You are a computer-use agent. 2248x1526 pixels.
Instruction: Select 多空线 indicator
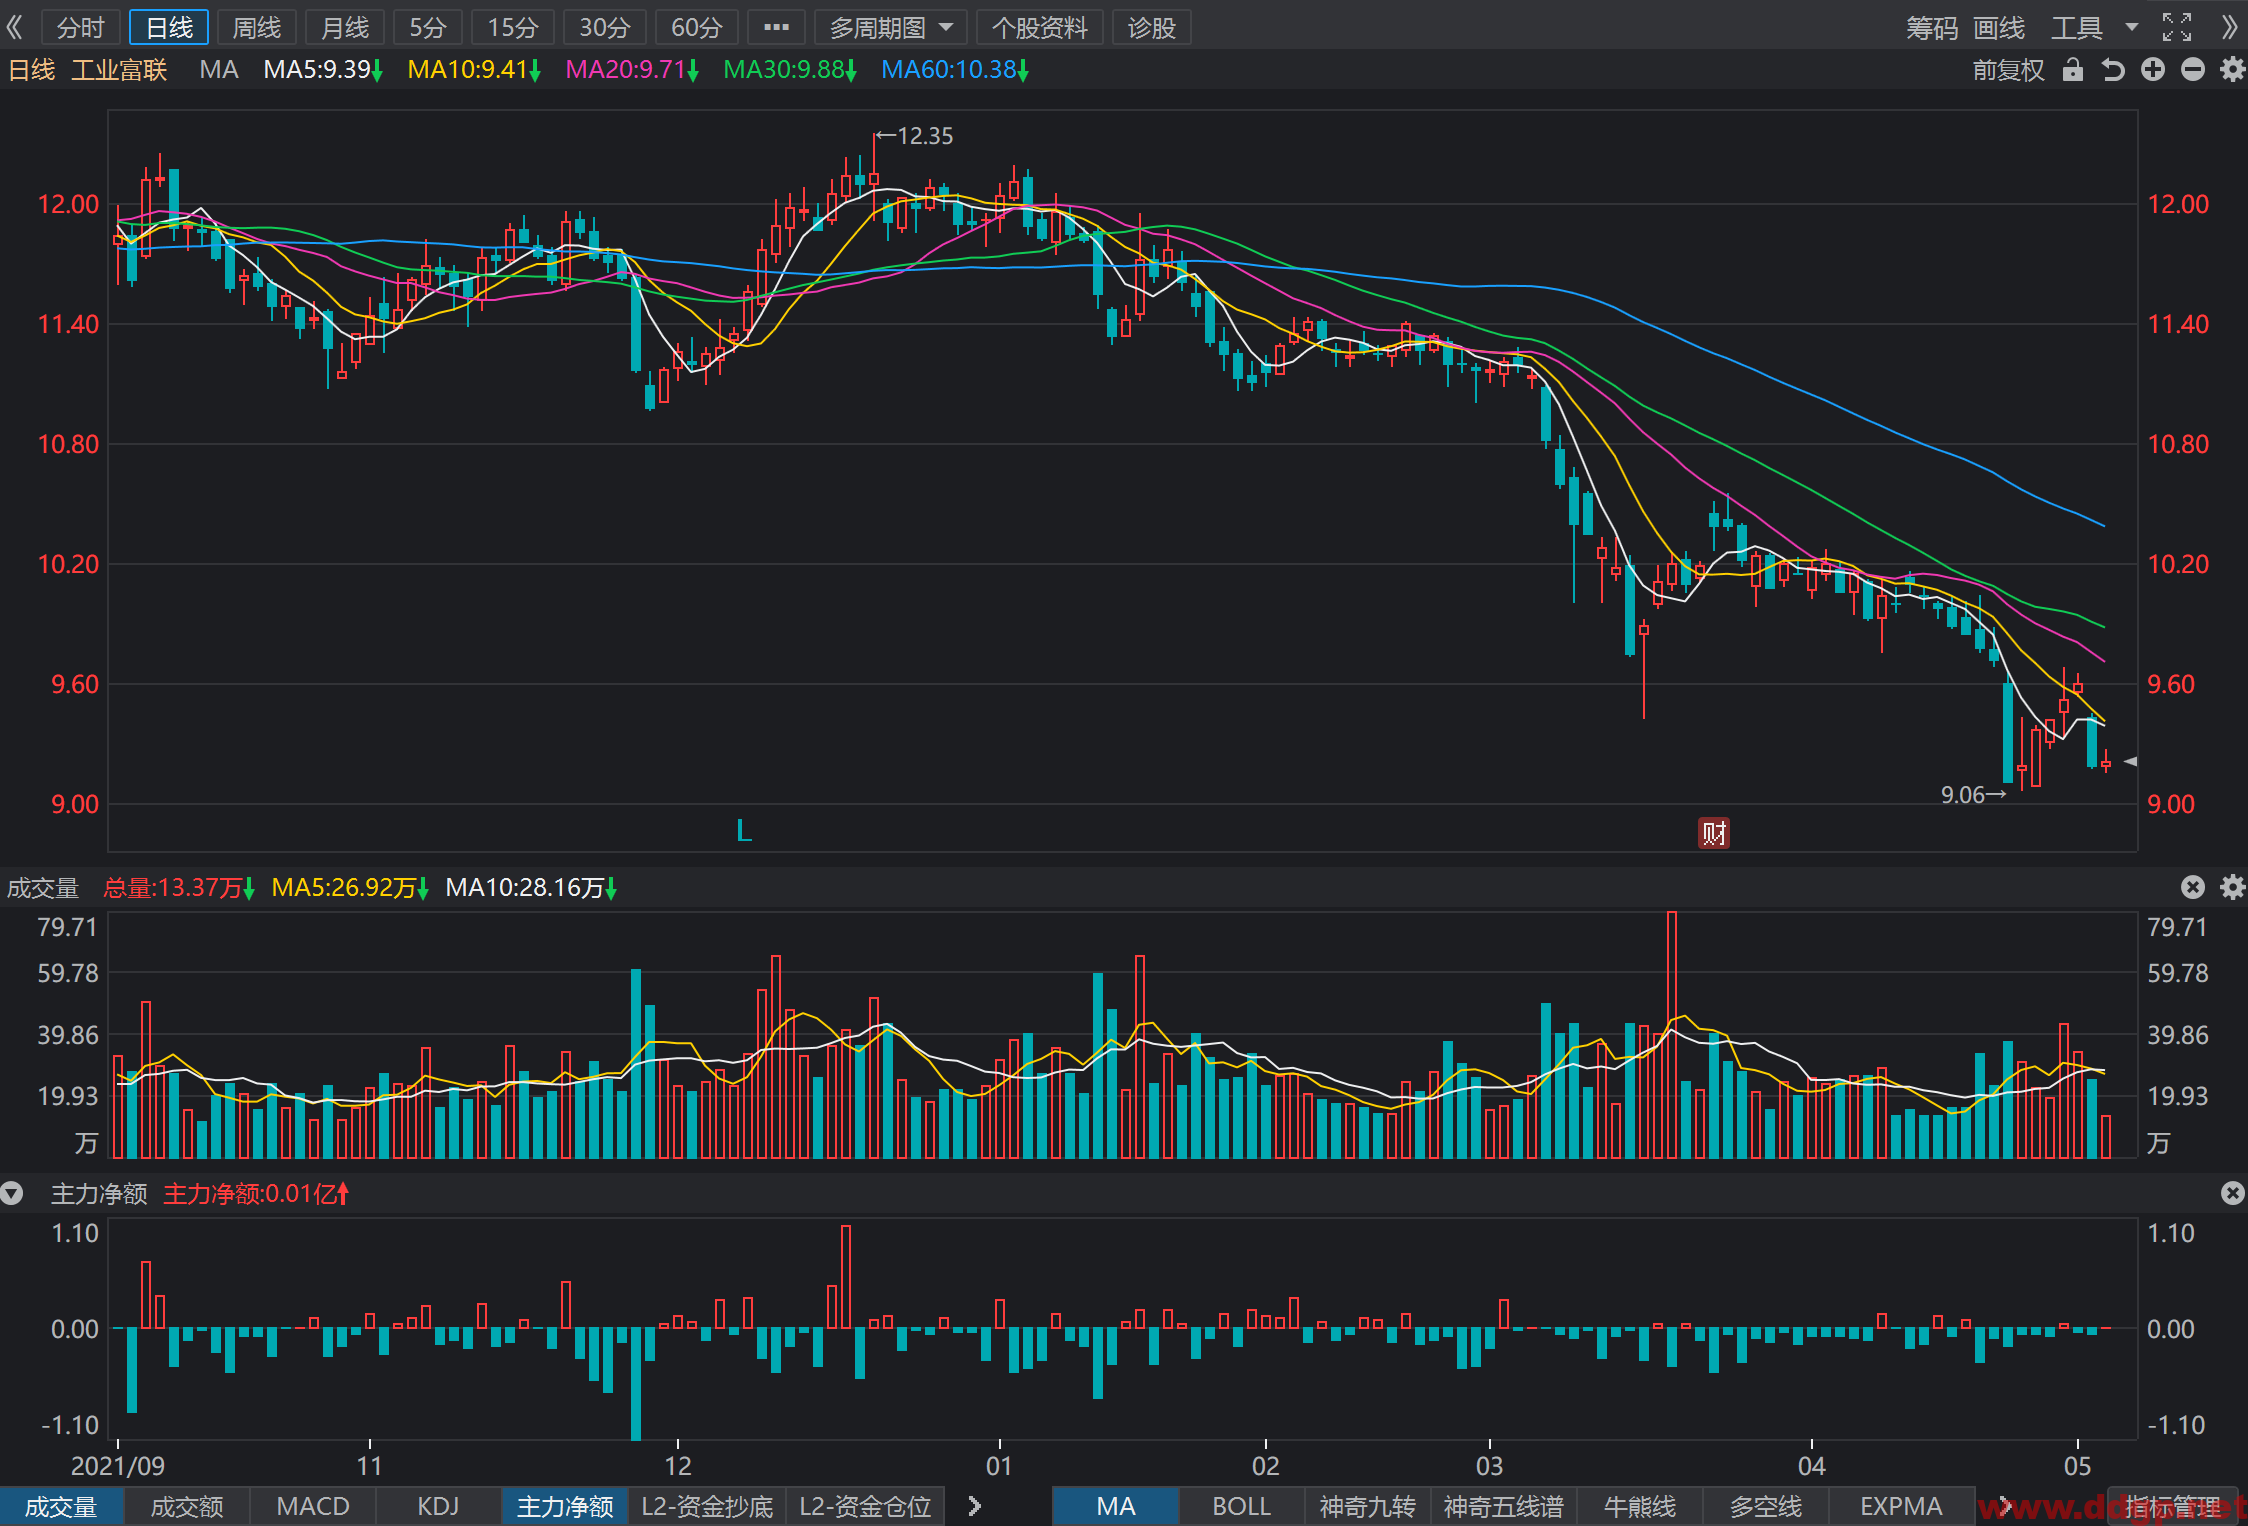pyautogui.click(x=1765, y=1506)
